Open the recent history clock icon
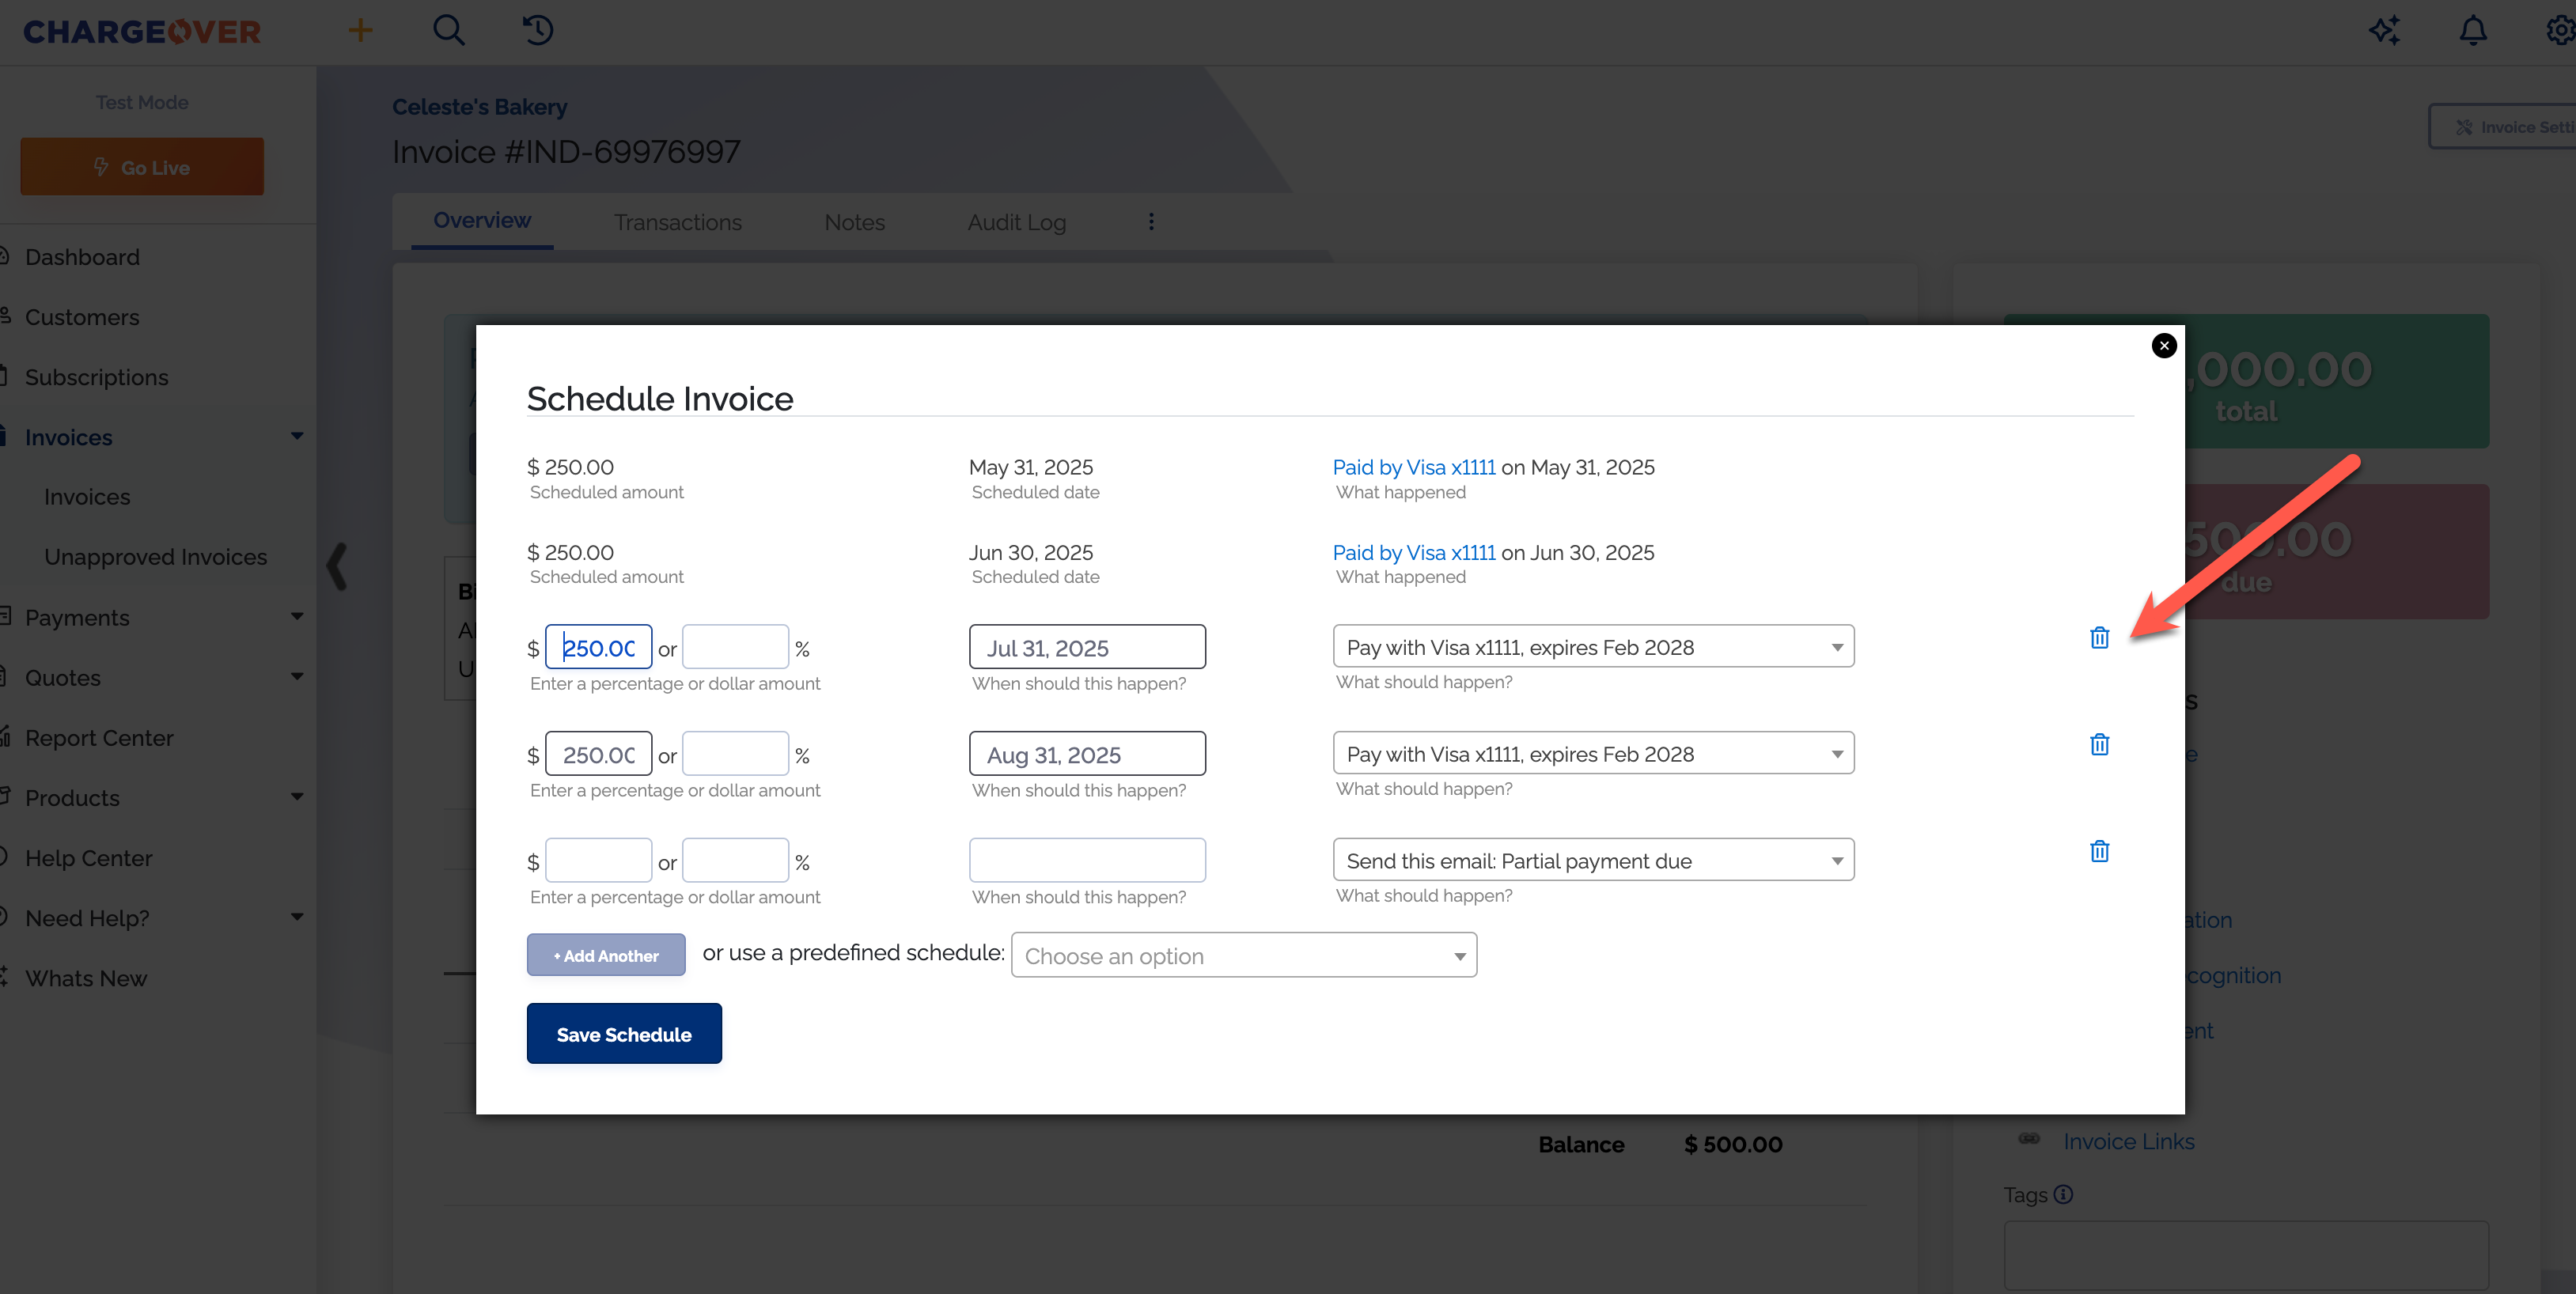 click(538, 31)
